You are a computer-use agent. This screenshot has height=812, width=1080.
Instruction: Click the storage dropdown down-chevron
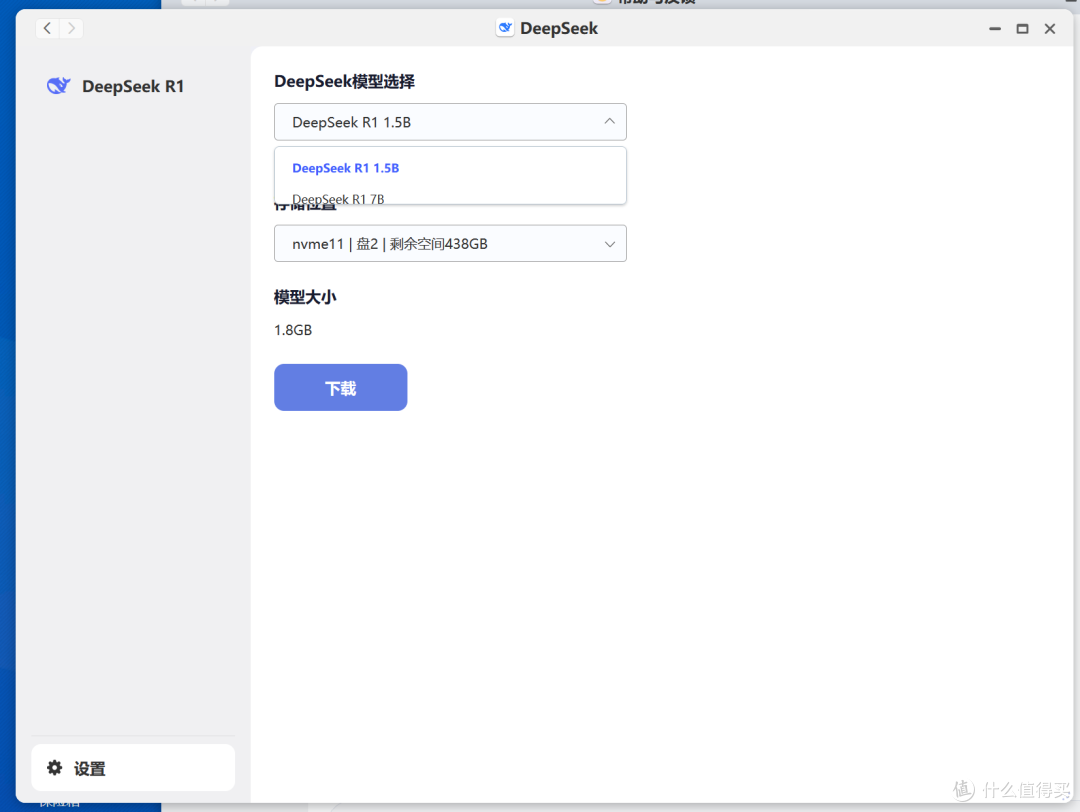610,244
